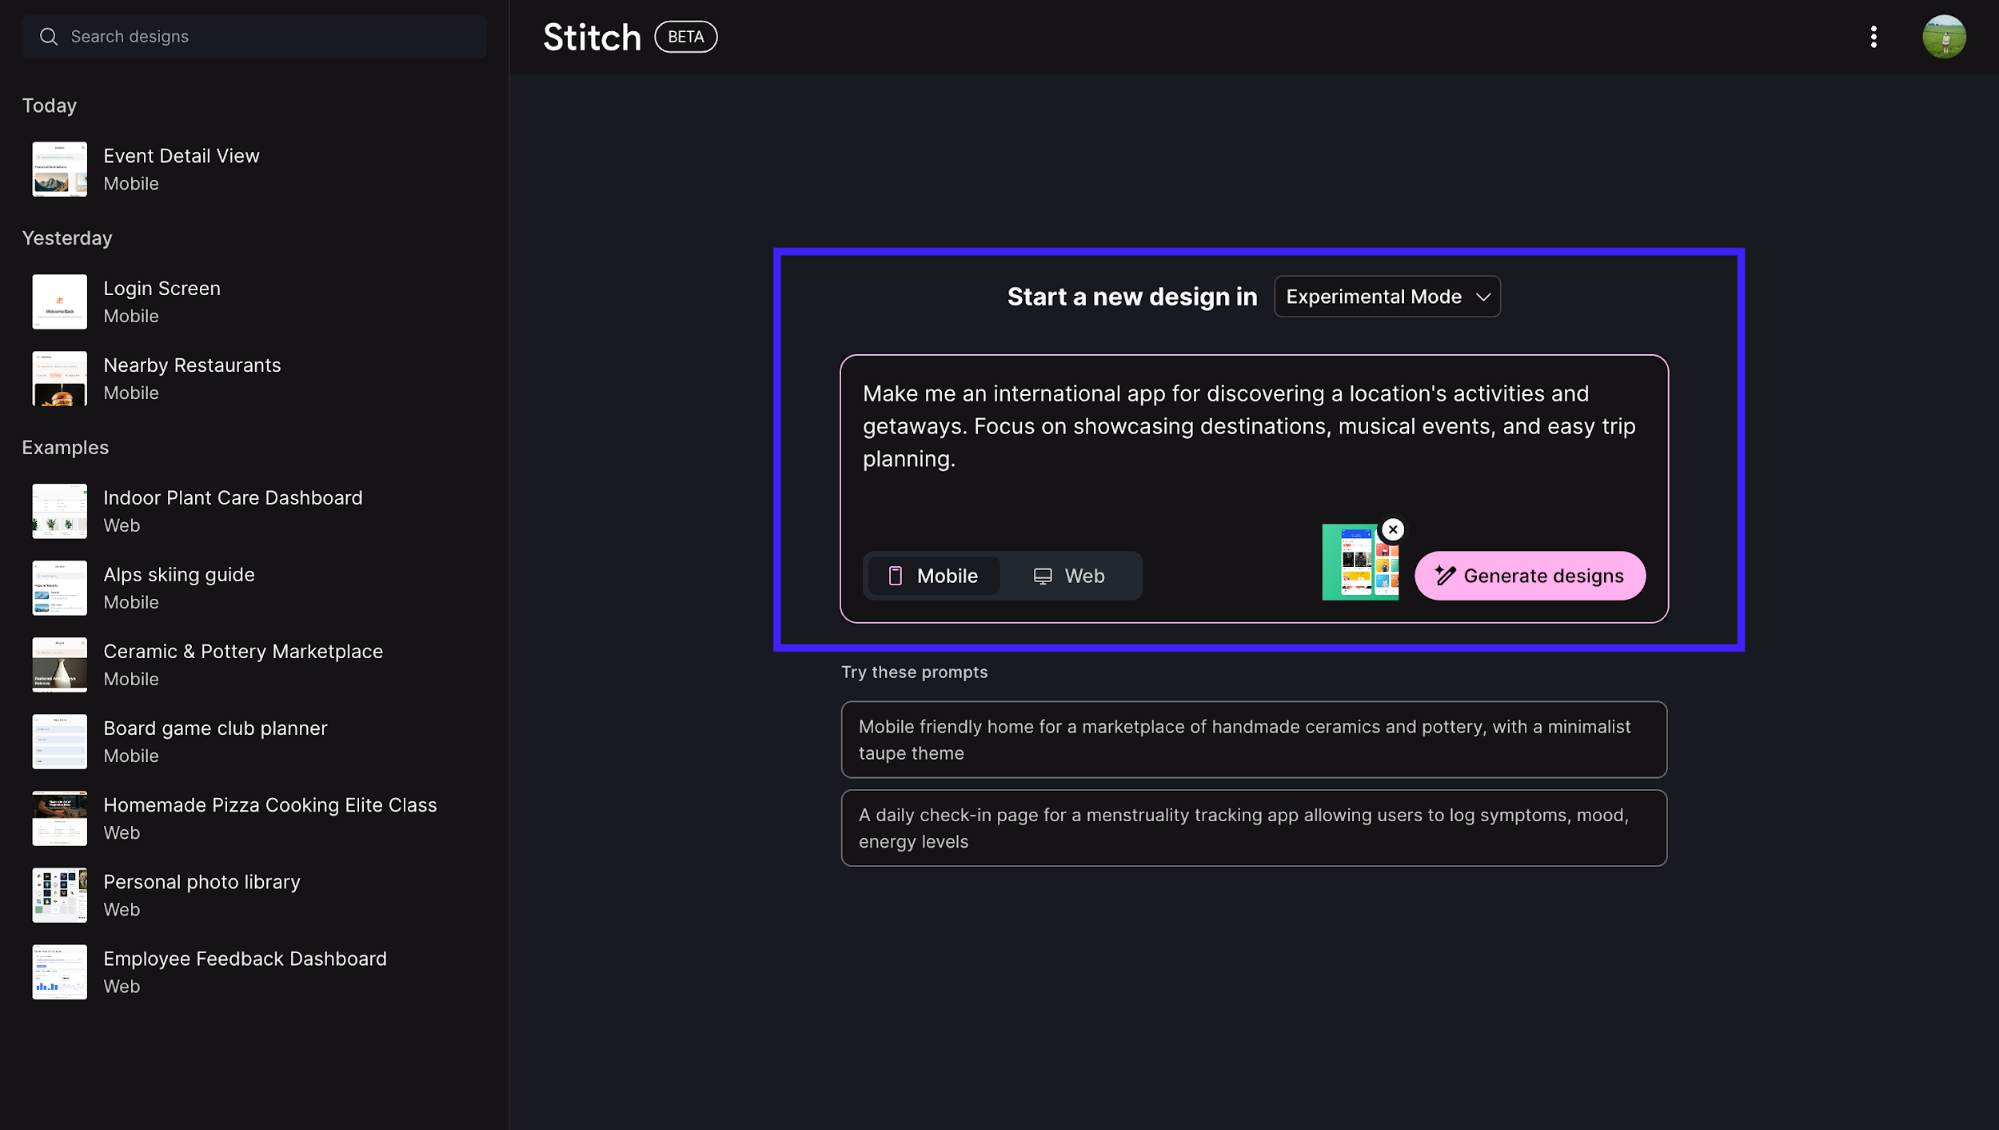Use the menstruality tracking app prompt
1999x1130 pixels.
1253,828
